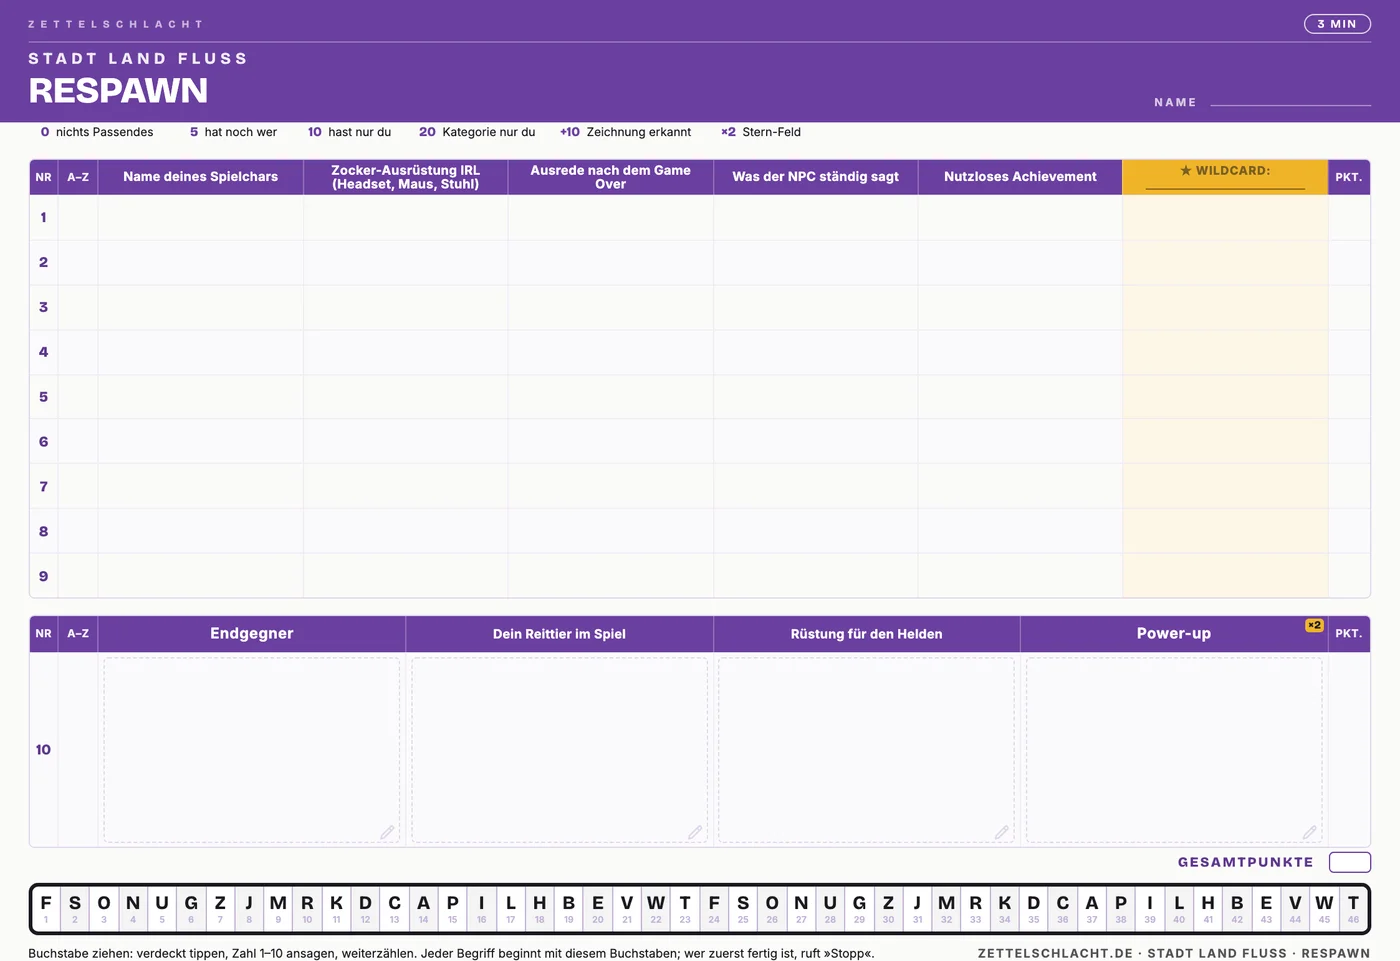1400x961 pixels.
Task: Click the A–Z header of the upper table
Action: 78,177
